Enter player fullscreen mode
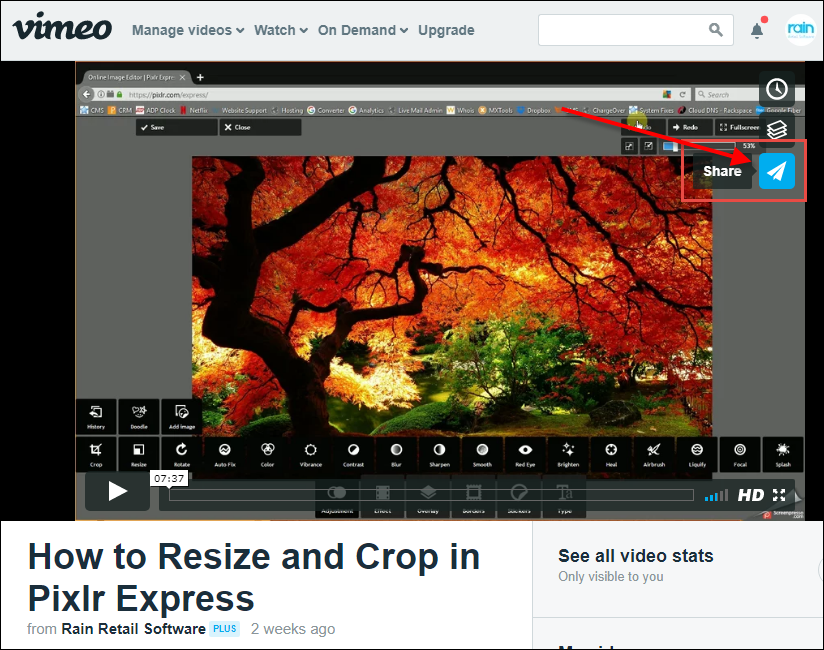The width and height of the screenshot is (824, 650). click(779, 495)
